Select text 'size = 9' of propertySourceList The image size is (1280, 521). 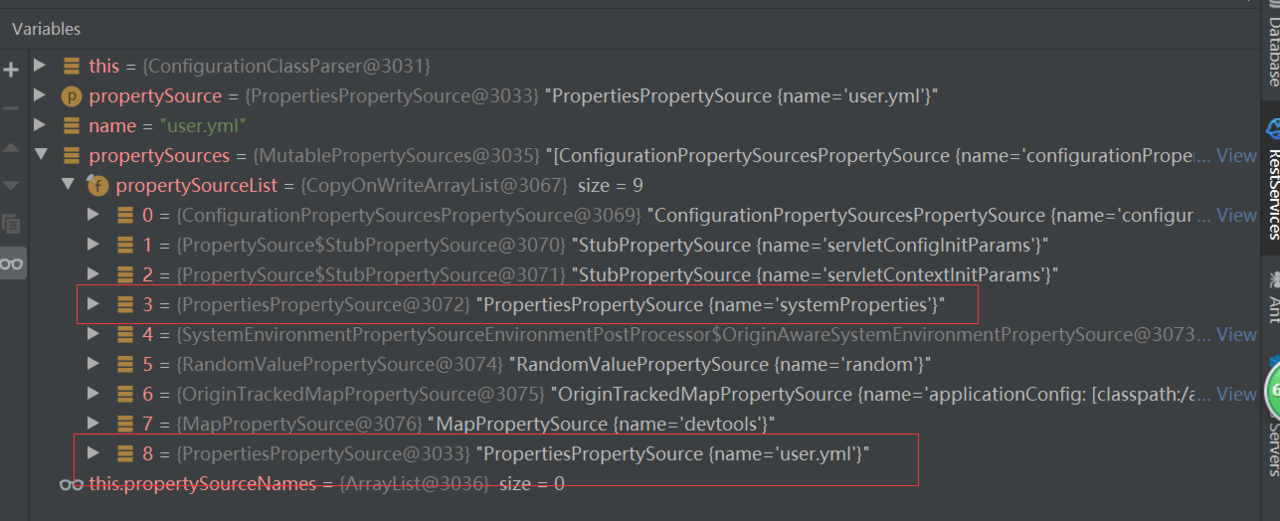pos(608,186)
